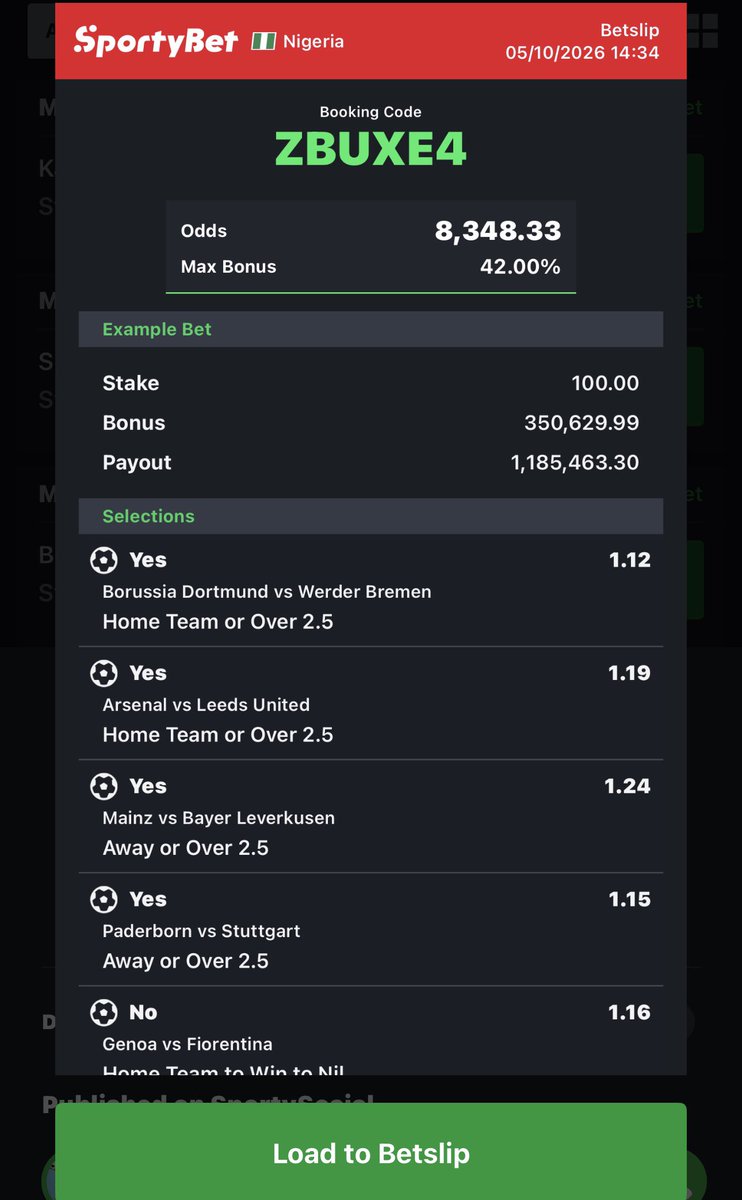Select the ZBUXE4 booking code text
This screenshot has width=742, height=1200.
[371, 149]
